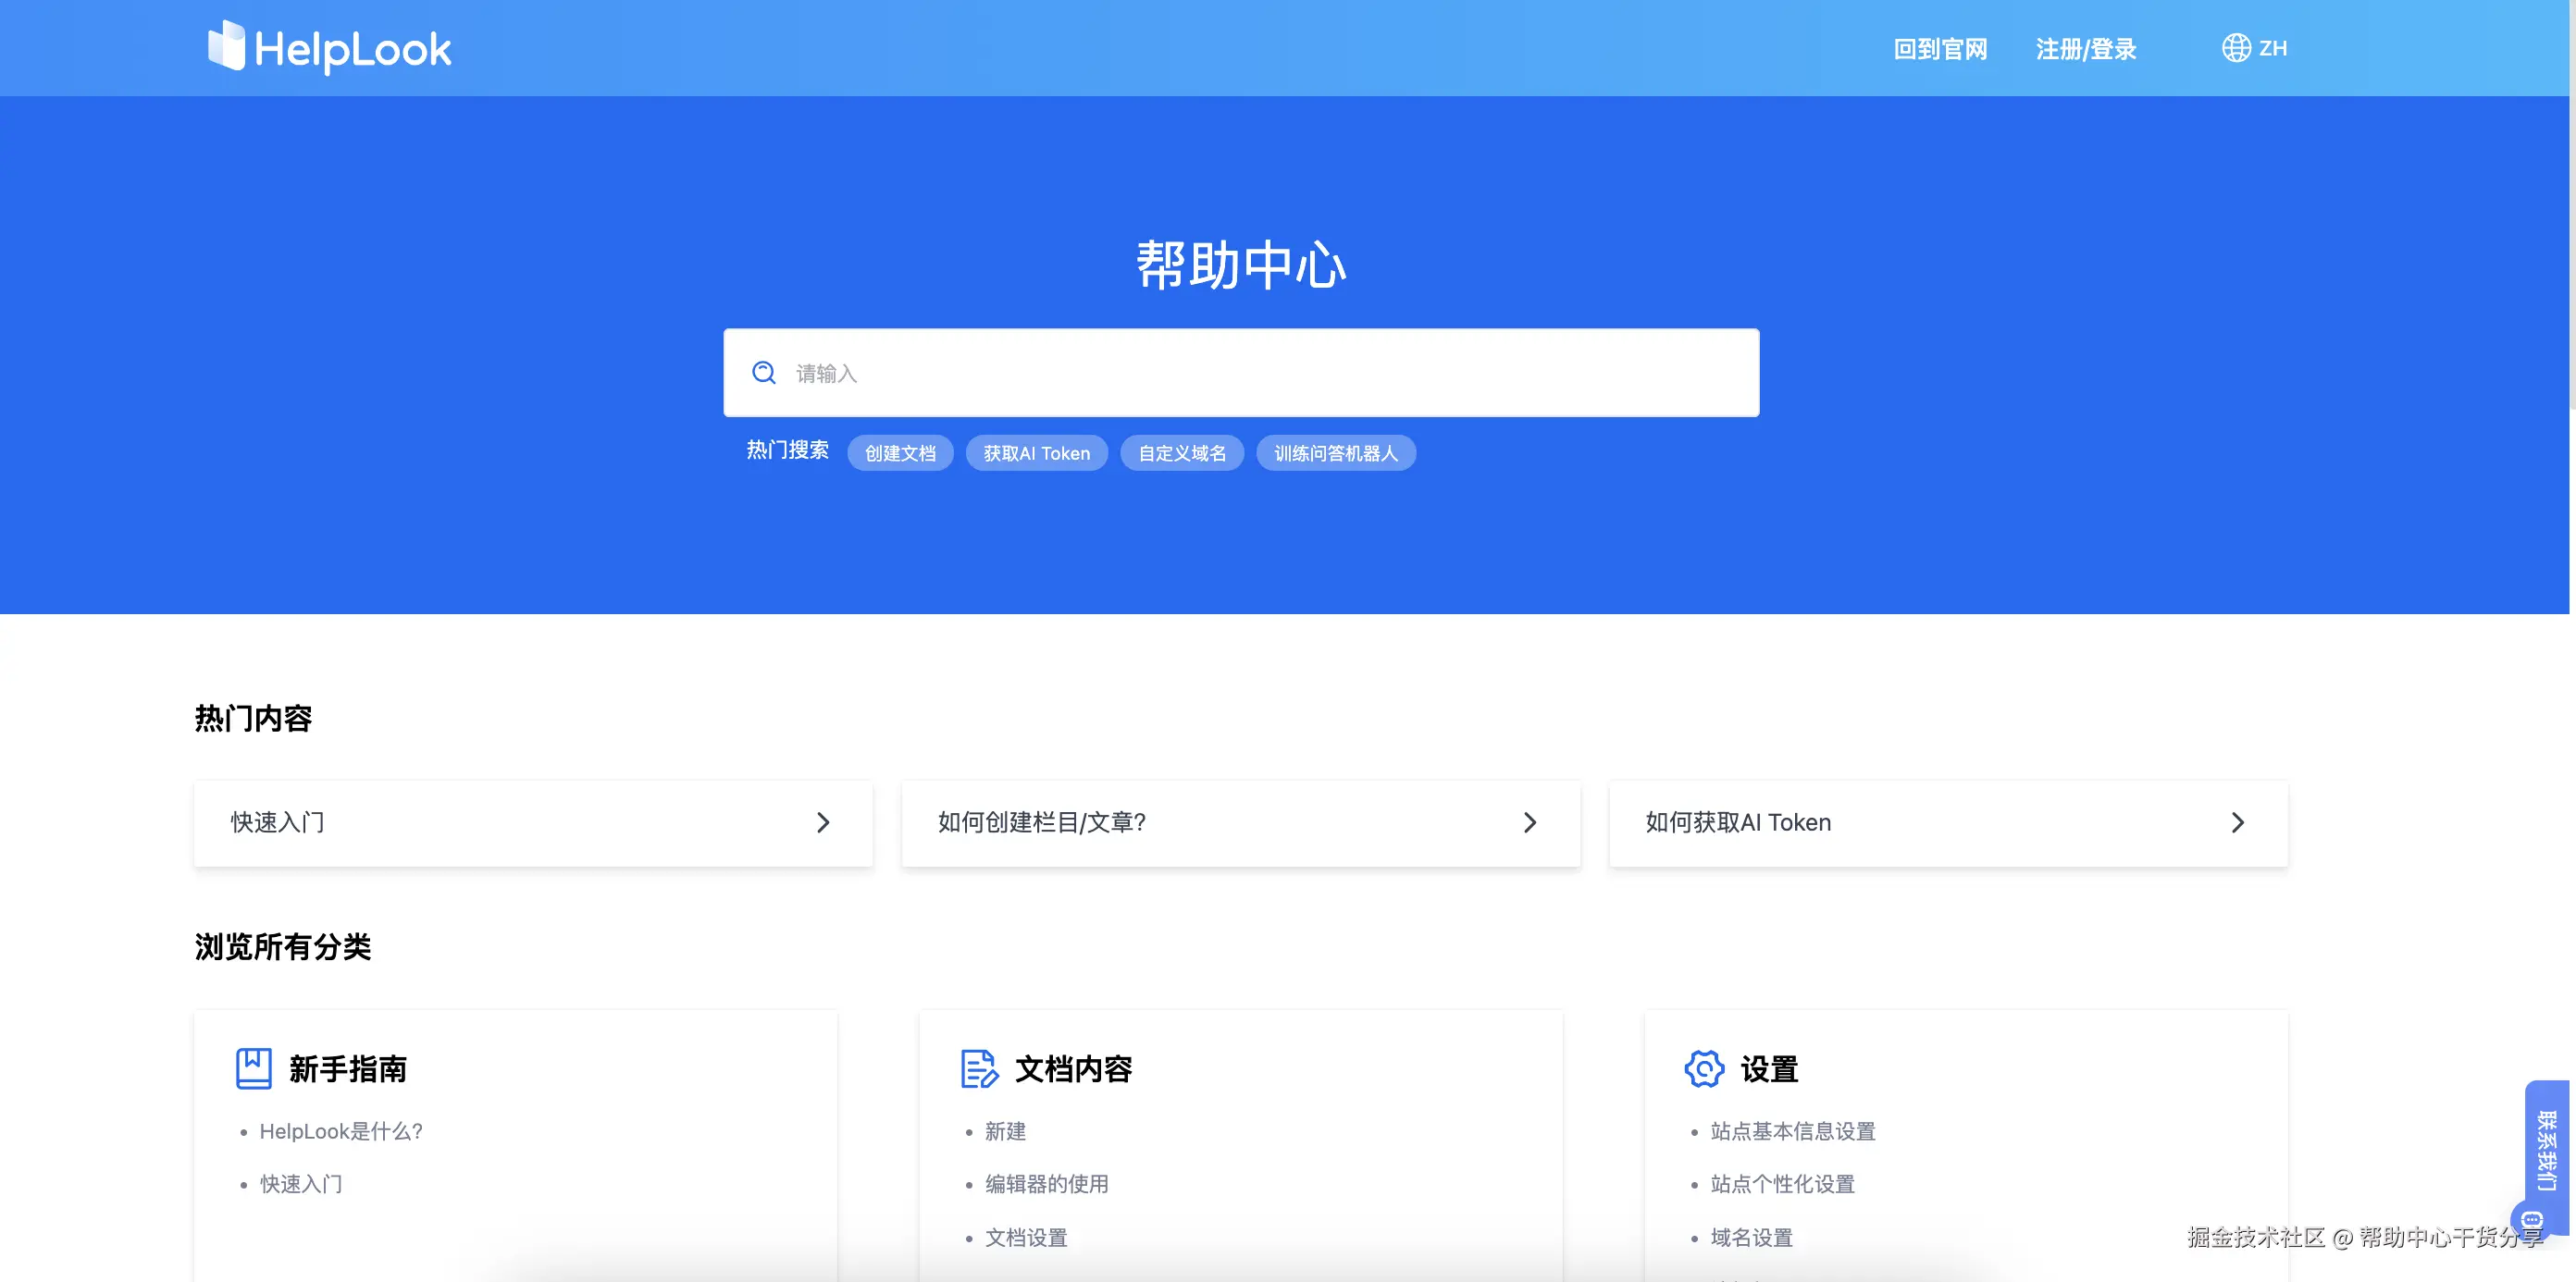Expand the 快速入门 card arrow
Image resolution: width=2576 pixels, height=1282 pixels.
[x=823, y=822]
